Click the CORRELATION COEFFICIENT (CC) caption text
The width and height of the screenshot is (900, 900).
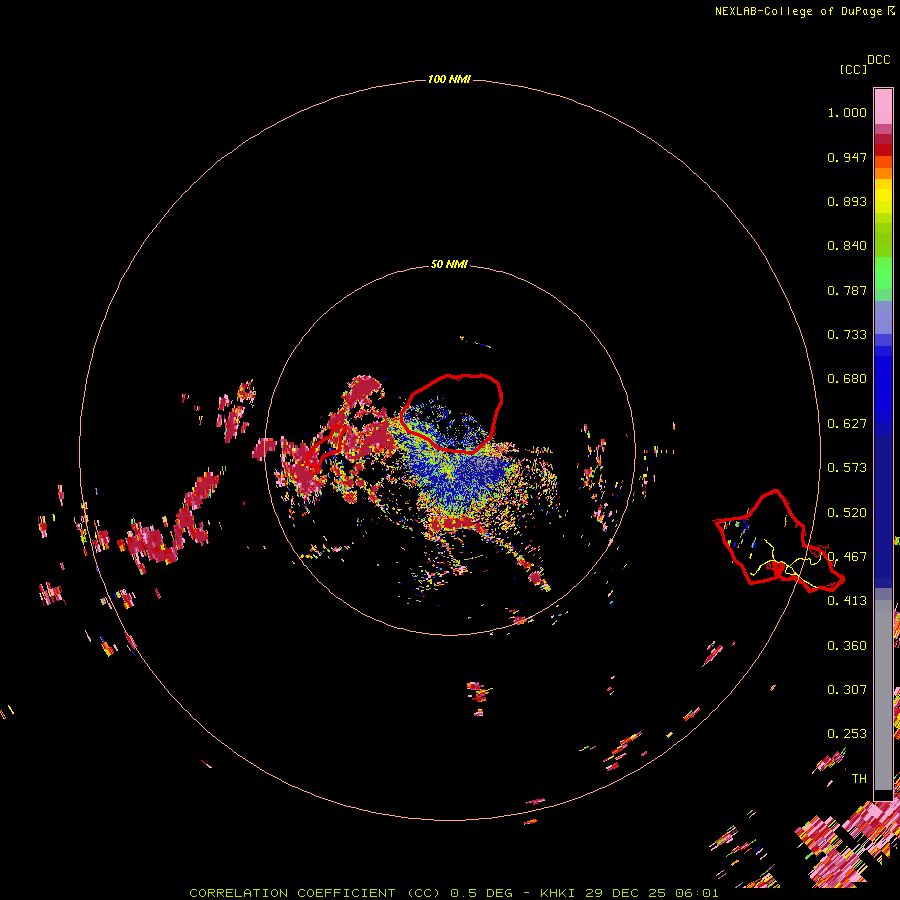click(315, 893)
